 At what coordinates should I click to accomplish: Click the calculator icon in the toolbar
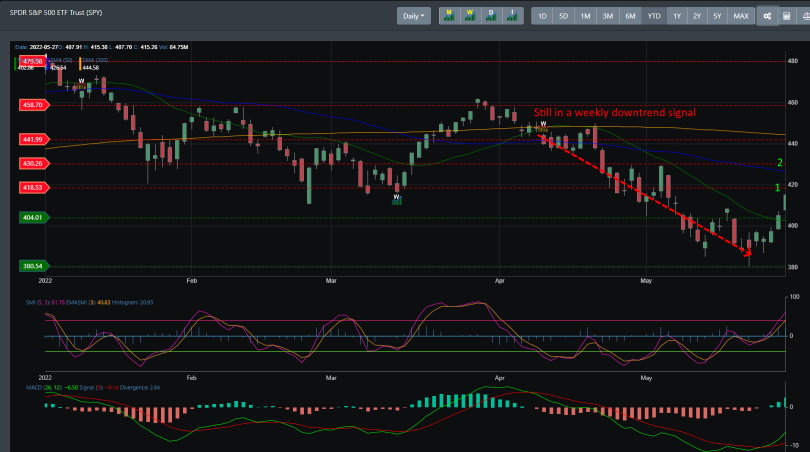(x=787, y=16)
